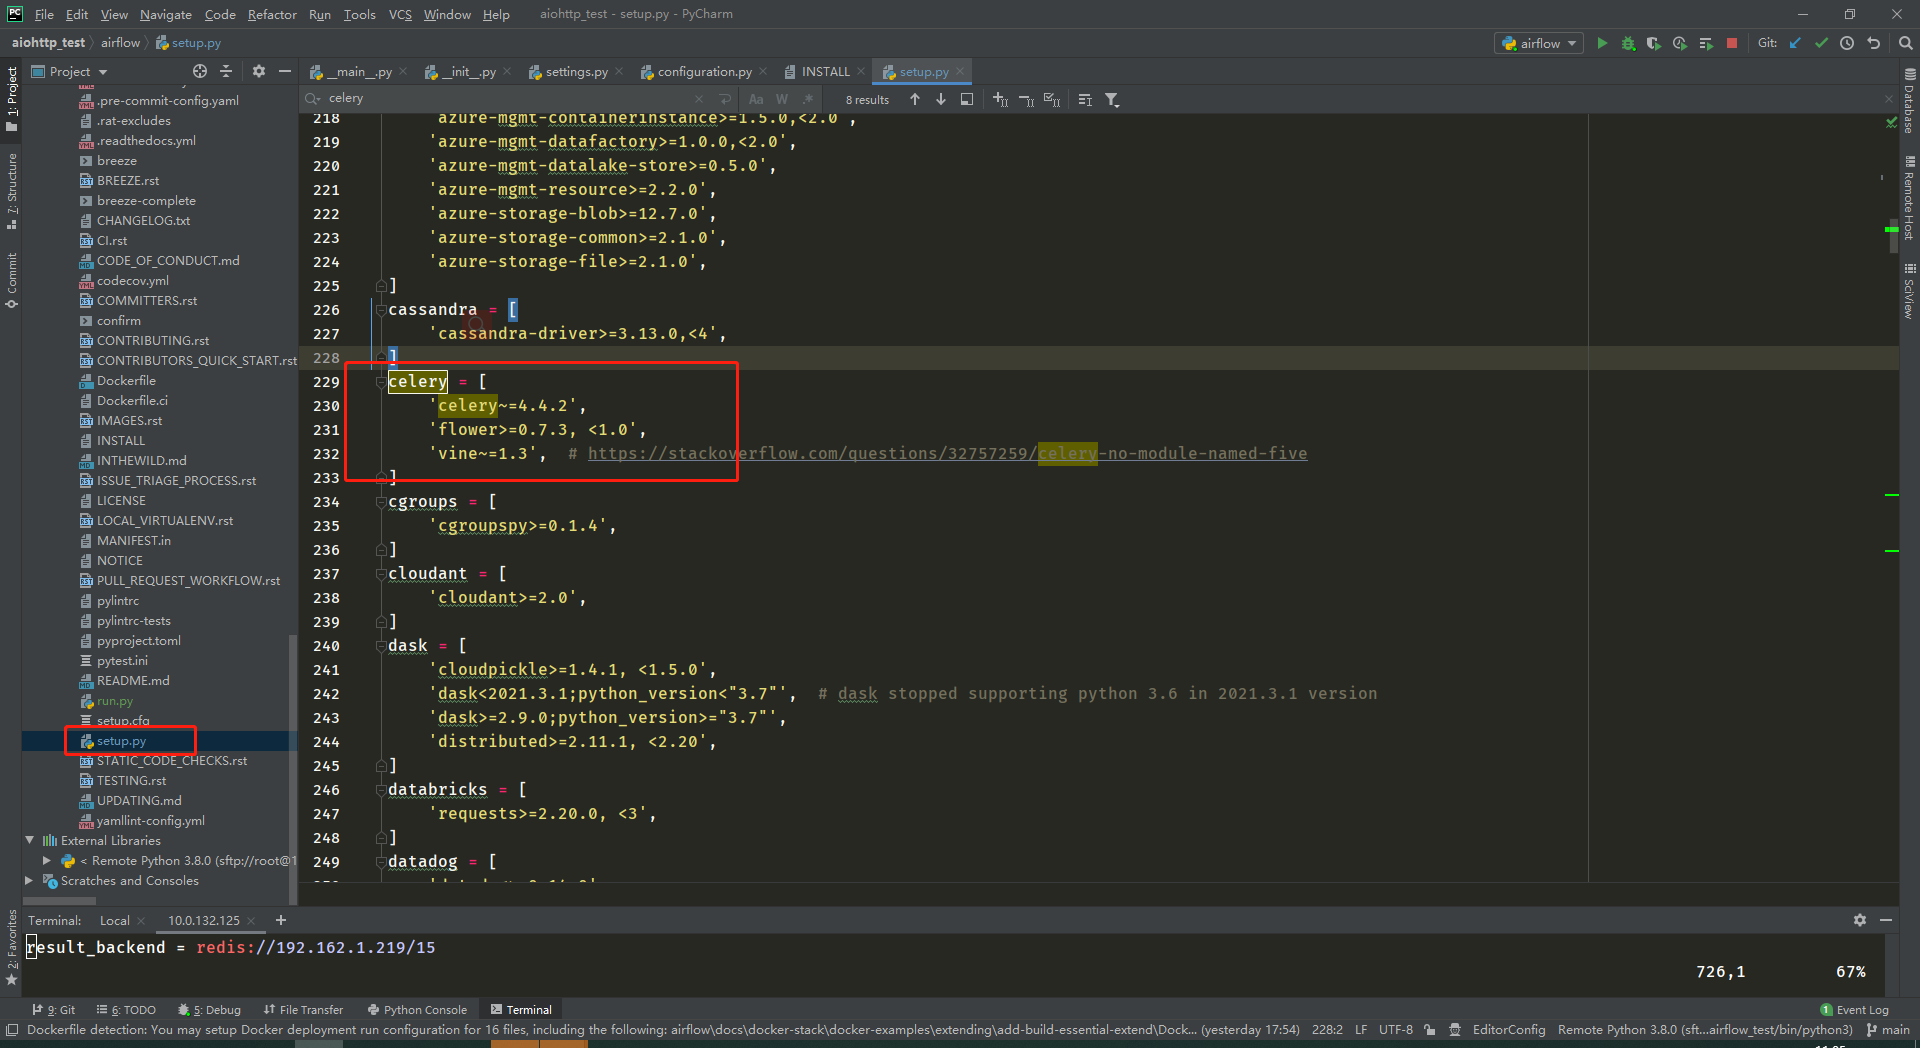The image size is (1920, 1048).
Task: Fold the dask list block
Action: pyautogui.click(x=380, y=646)
